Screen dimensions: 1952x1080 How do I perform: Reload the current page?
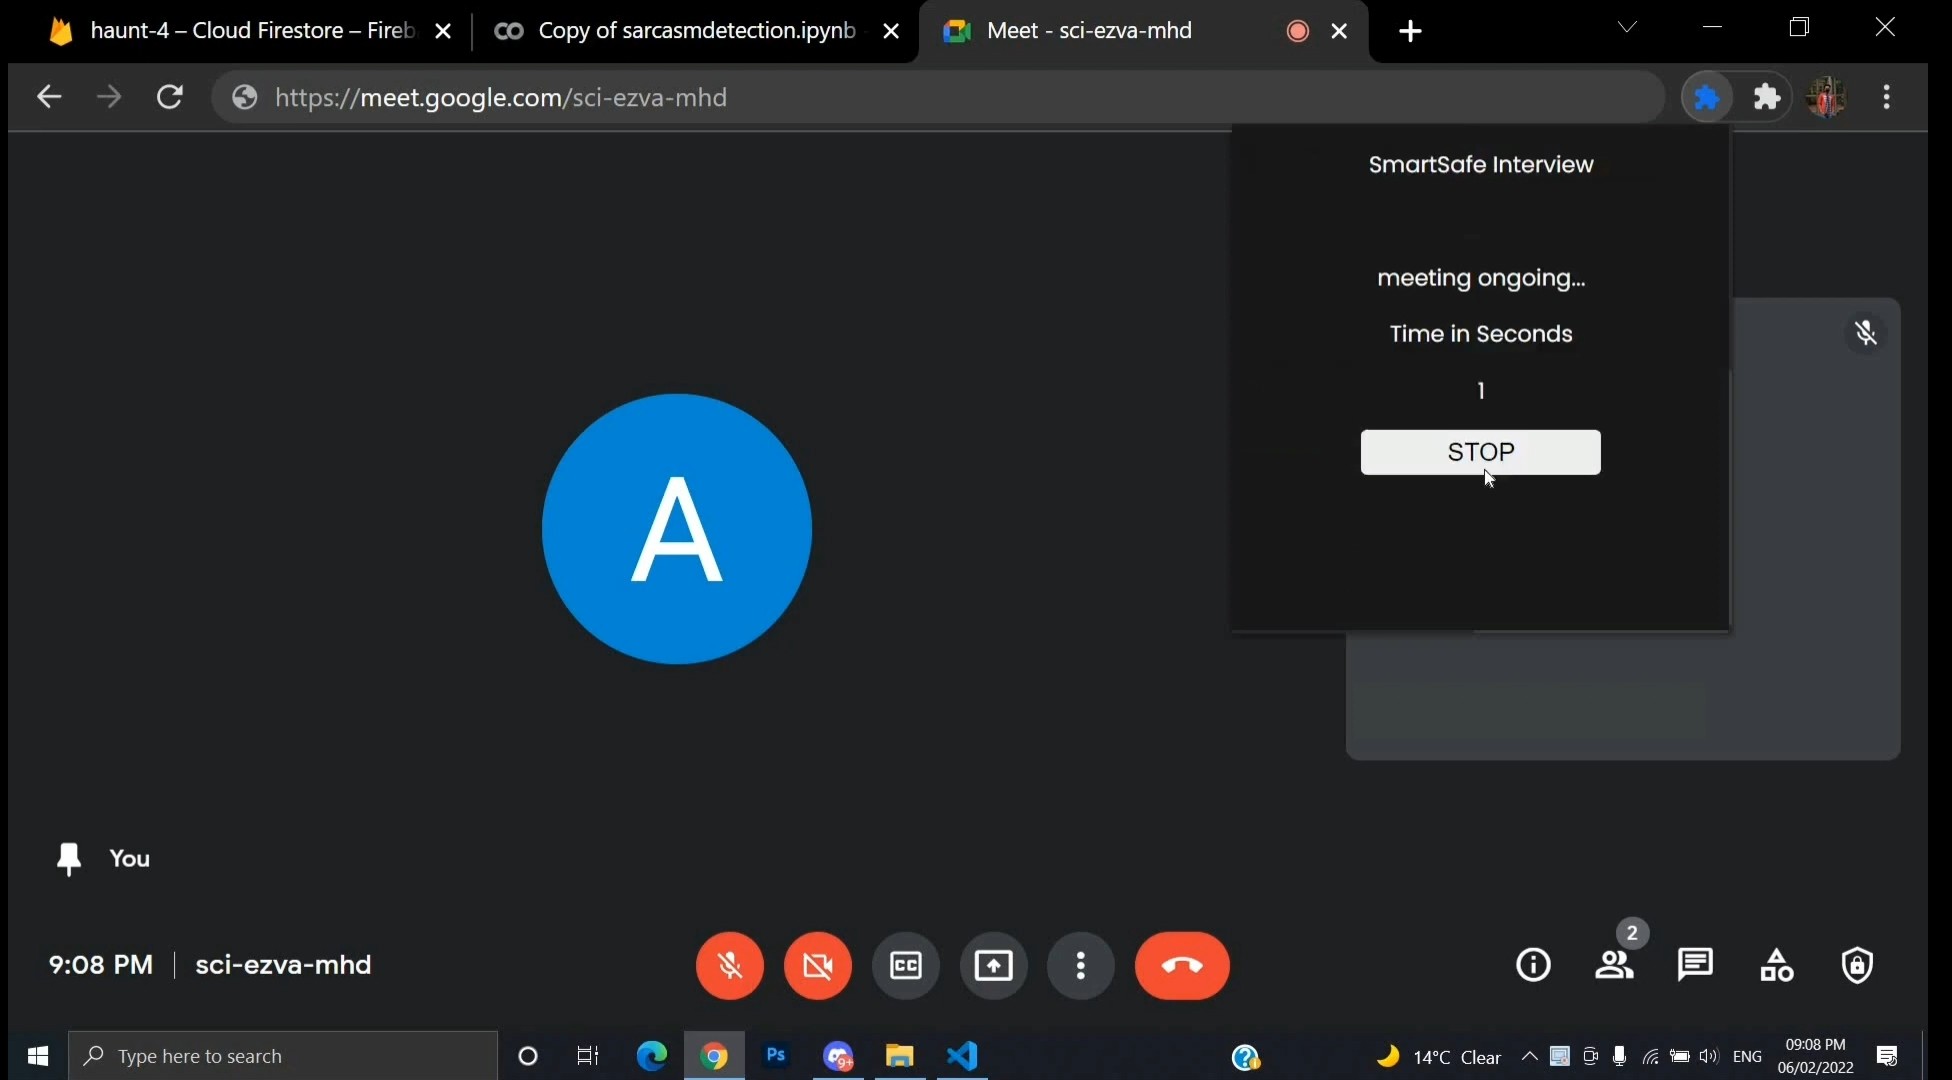click(x=170, y=97)
